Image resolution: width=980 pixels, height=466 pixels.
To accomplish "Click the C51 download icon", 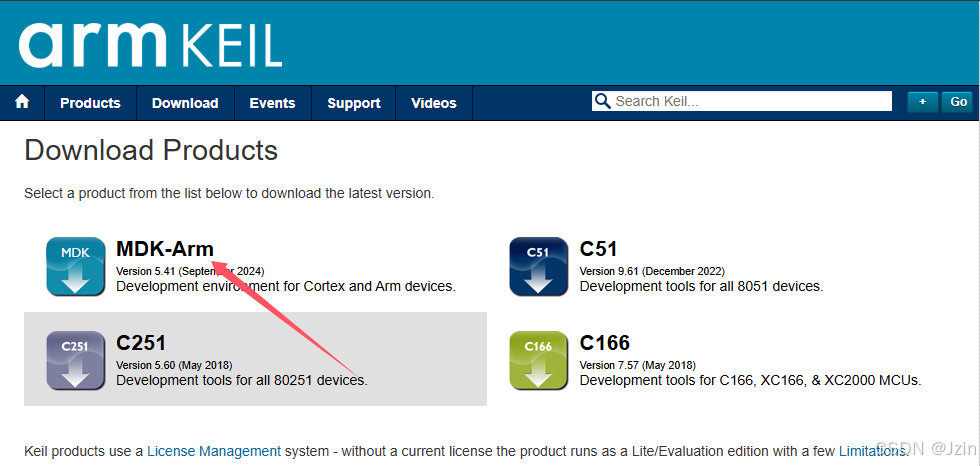I will (x=539, y=266).
